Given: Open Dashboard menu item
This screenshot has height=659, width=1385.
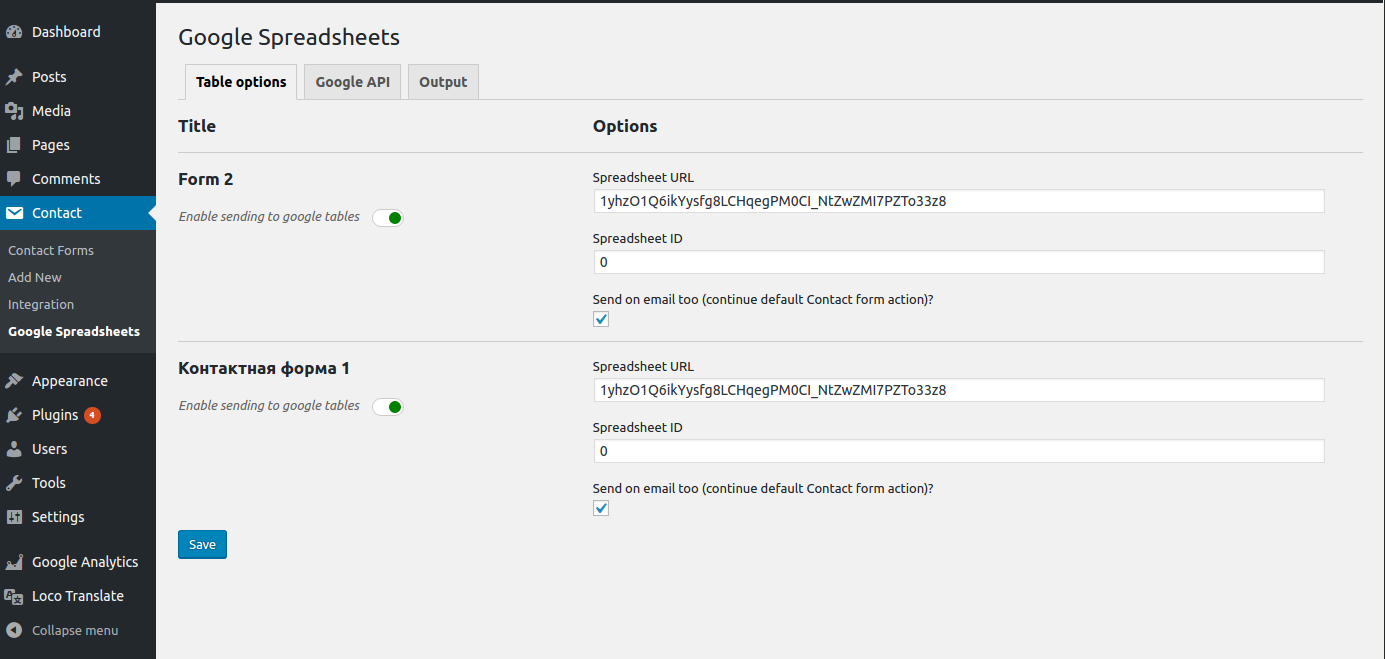Looking at the screenshot, I should pyautogui.click(x=78, y=32).
